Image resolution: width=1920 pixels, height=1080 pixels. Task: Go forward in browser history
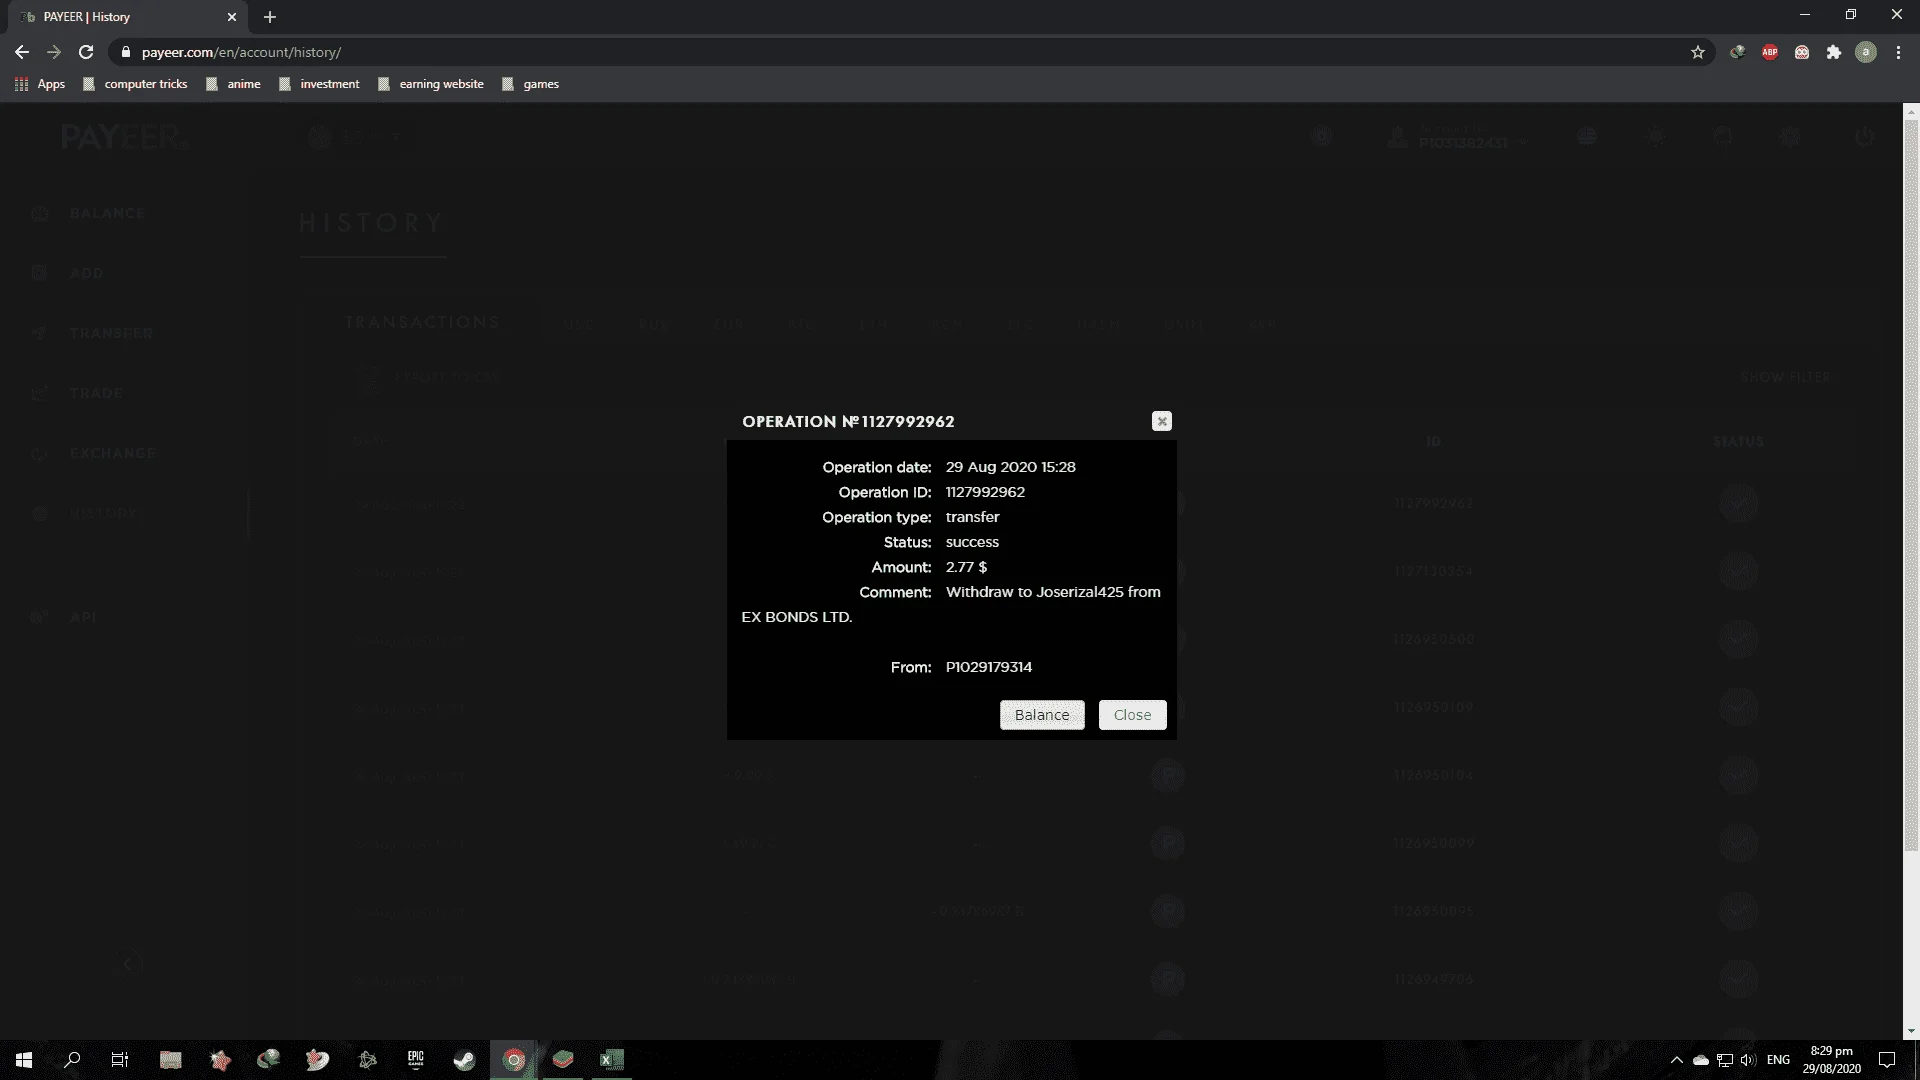(54, 52)
